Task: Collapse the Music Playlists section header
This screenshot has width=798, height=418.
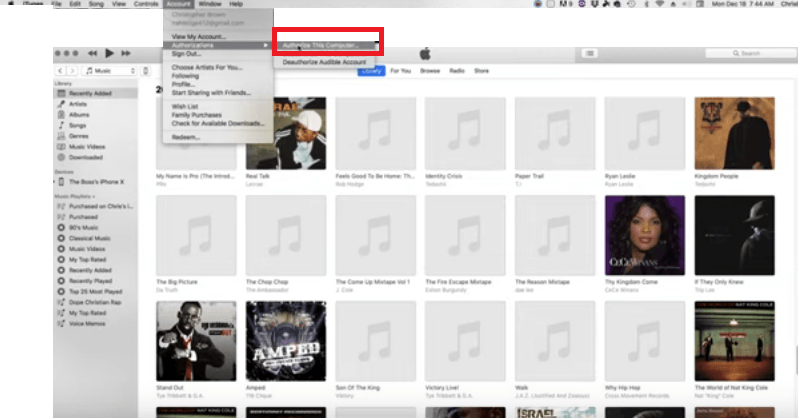Action: pos(75,197)
